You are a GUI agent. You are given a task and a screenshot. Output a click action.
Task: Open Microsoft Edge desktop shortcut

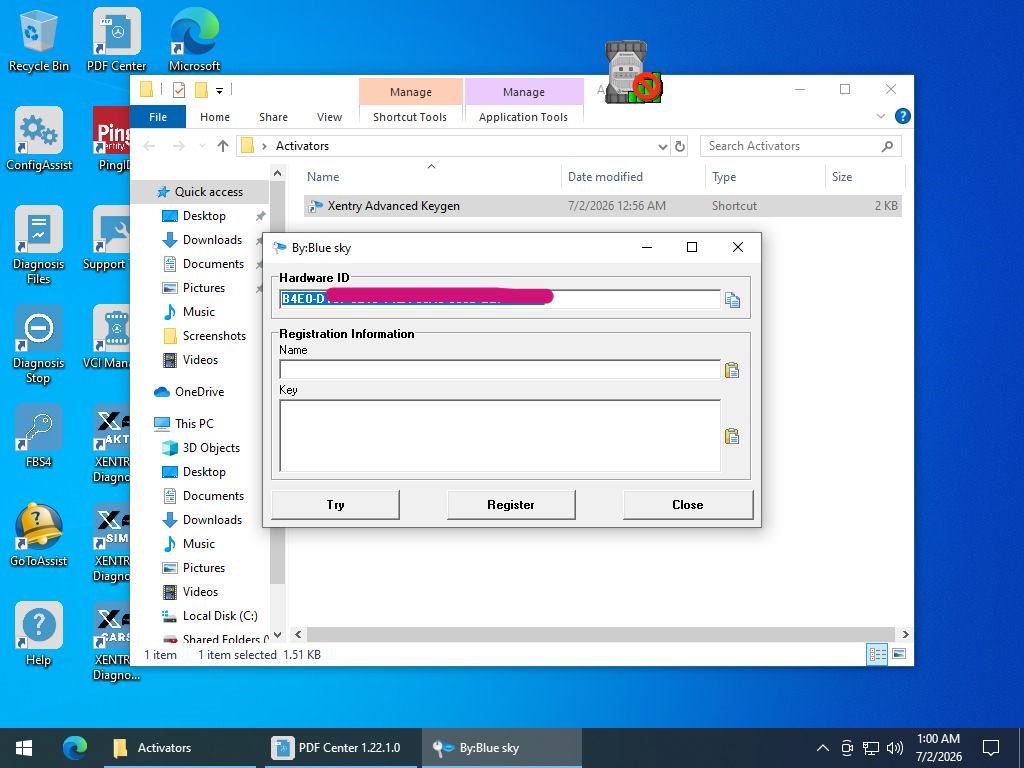pyautogui.click(x=195, y=40)
